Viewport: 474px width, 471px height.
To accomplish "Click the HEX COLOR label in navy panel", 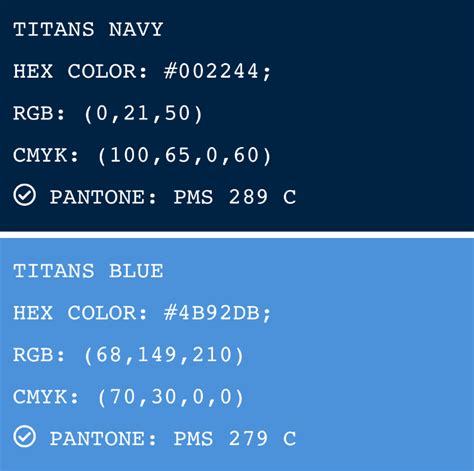I will [80, 71].
